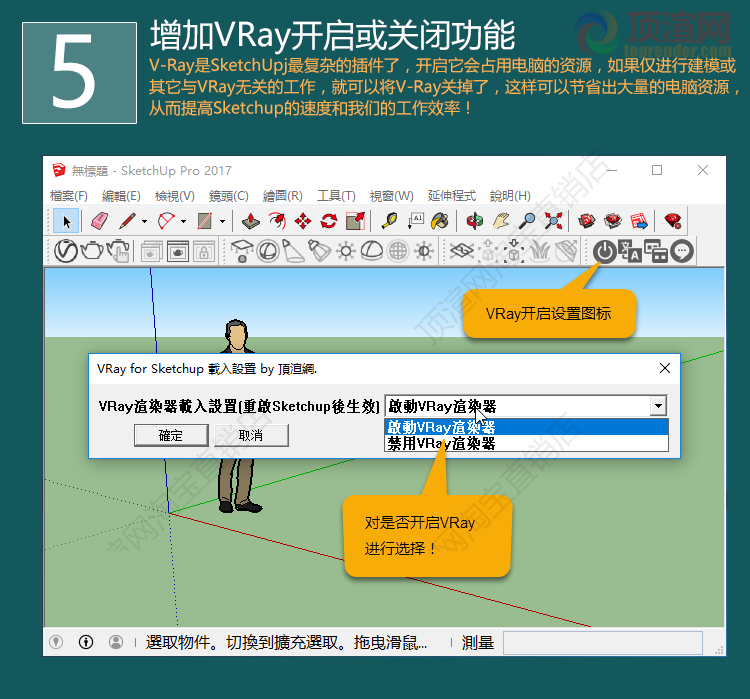Click the language translate icon

[x=630, y=251]
